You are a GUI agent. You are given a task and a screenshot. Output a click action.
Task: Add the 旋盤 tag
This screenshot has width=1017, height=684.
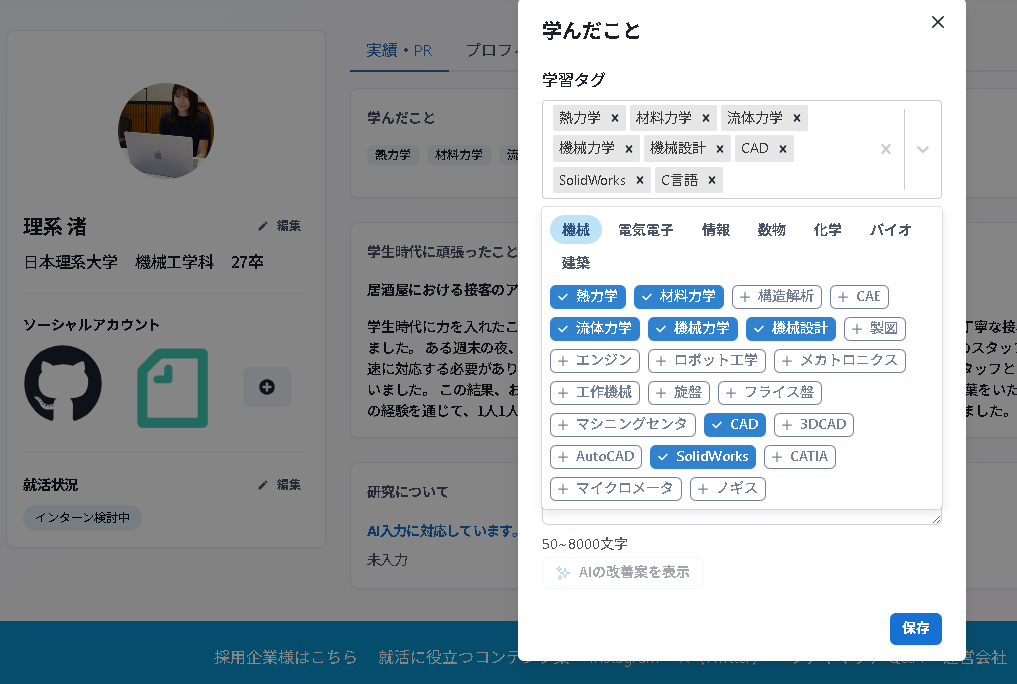678,392
